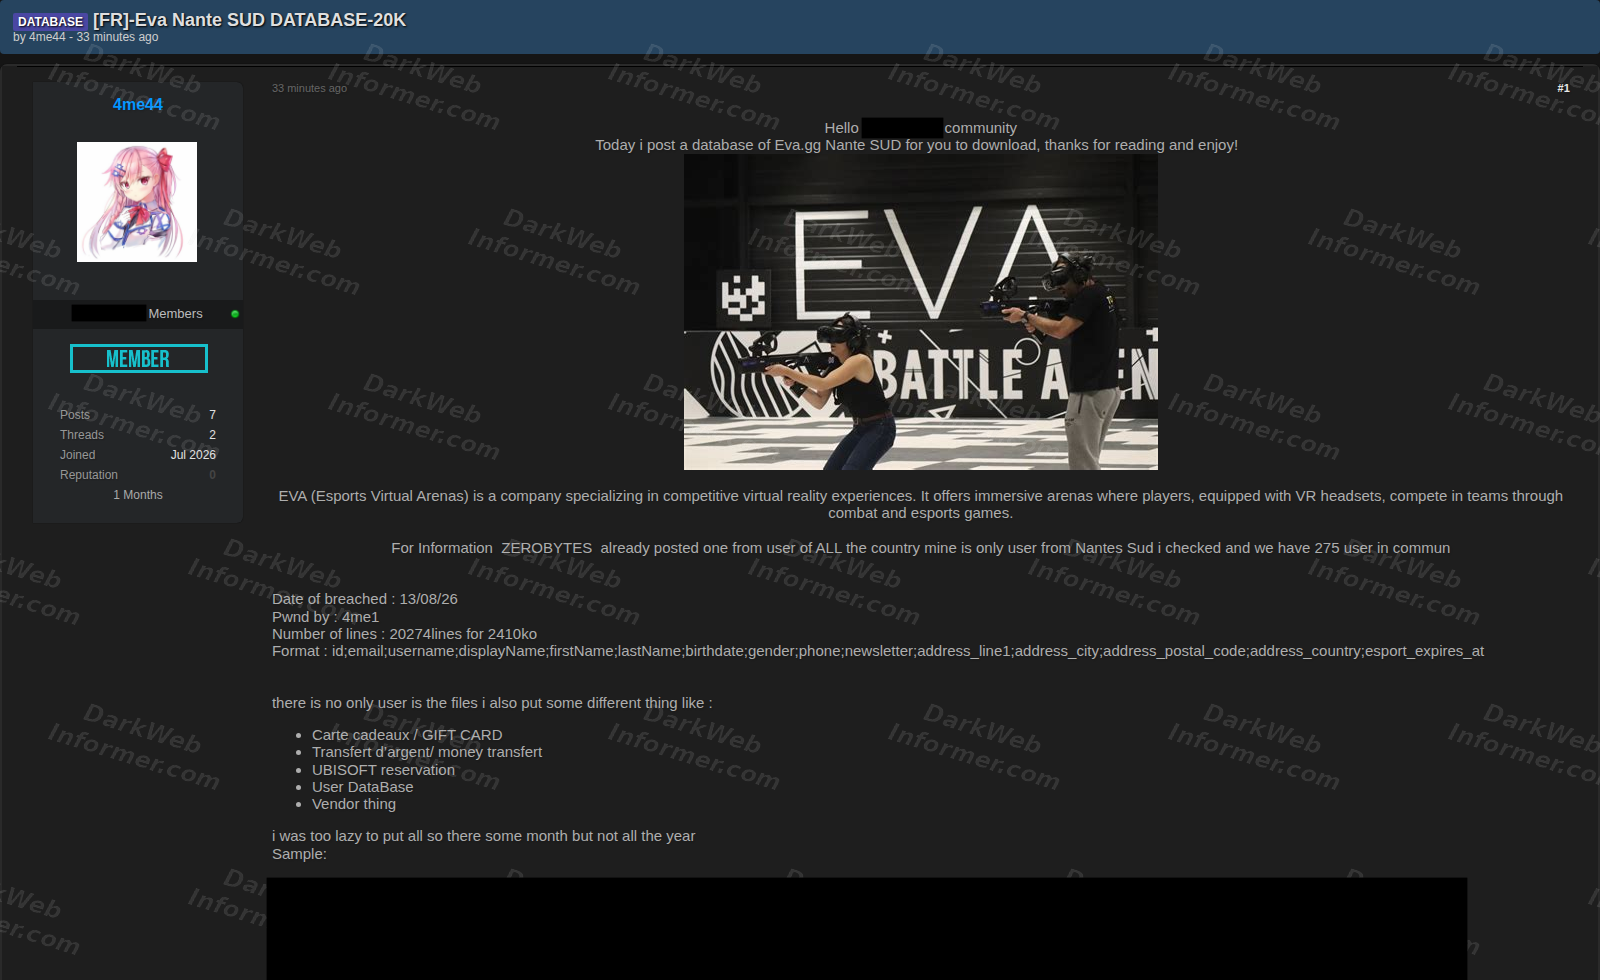The width and height of the screenshot is (1600, 980).
Task: Click the green online status dot
Action: pyautogui.click(x=235, y=314)
